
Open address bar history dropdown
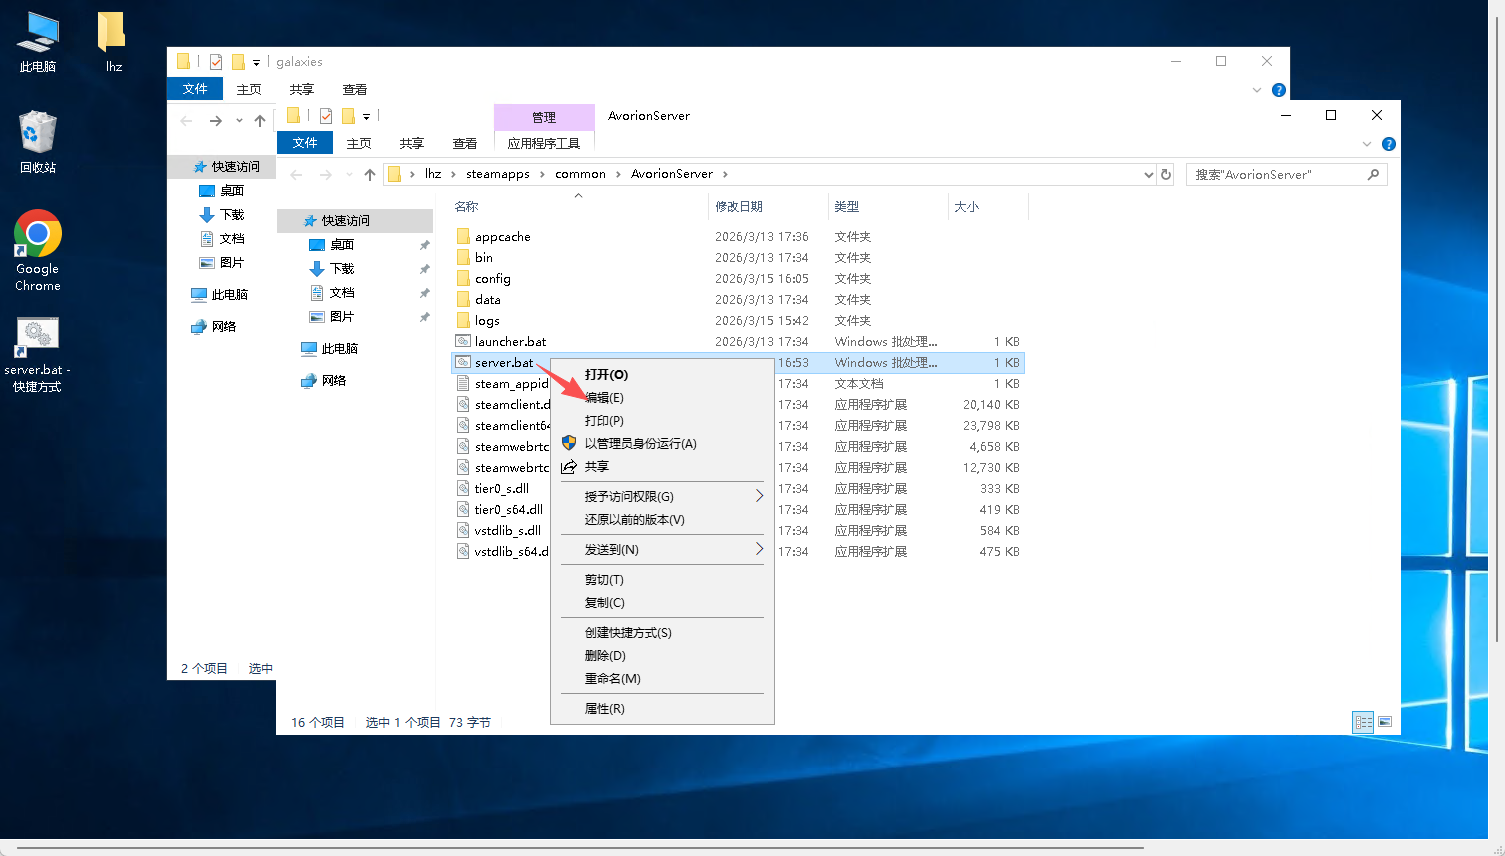point(1148,175)
